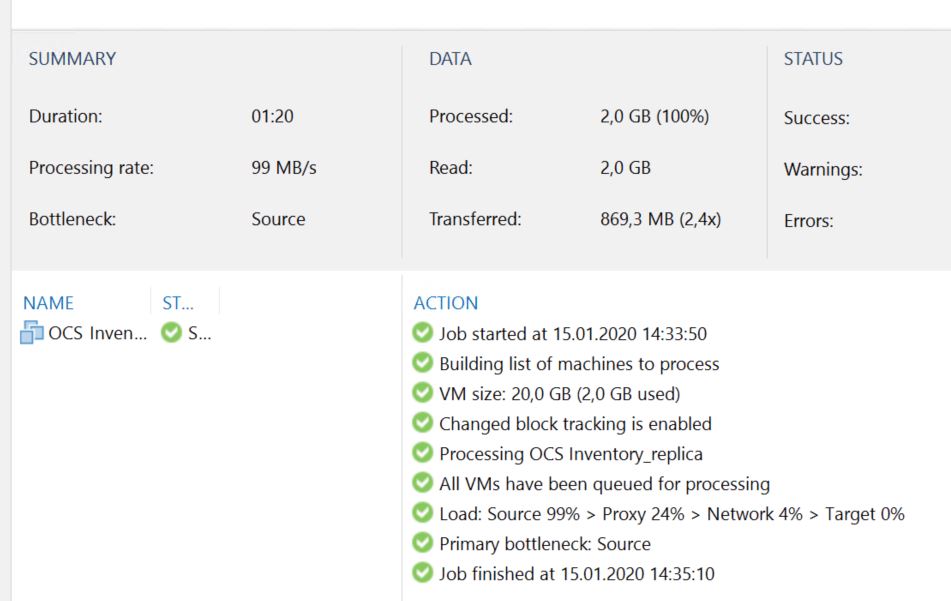Click the check icon for Changed block tracking
Screen dimensions: 951x601
[x=423, y=423]
